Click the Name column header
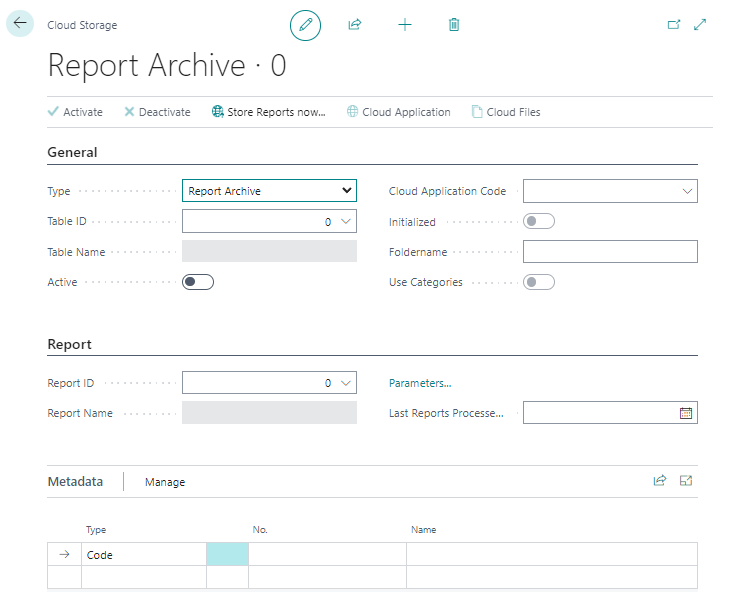 pyautogui.click(x=423, y=530)
